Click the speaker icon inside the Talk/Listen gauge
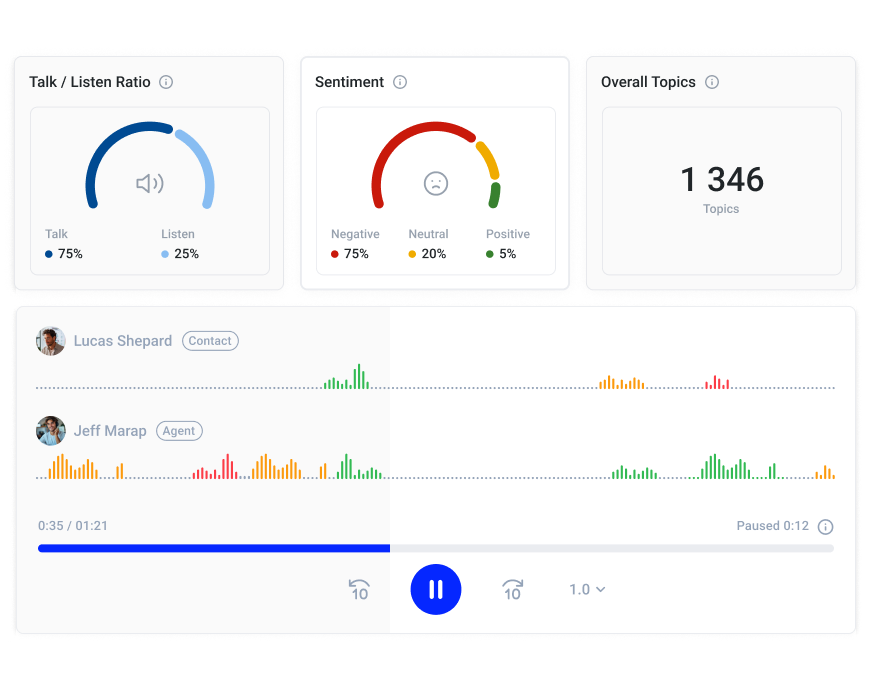The height and width of the screenshot is (690, 870). click(x=150, y=183)
